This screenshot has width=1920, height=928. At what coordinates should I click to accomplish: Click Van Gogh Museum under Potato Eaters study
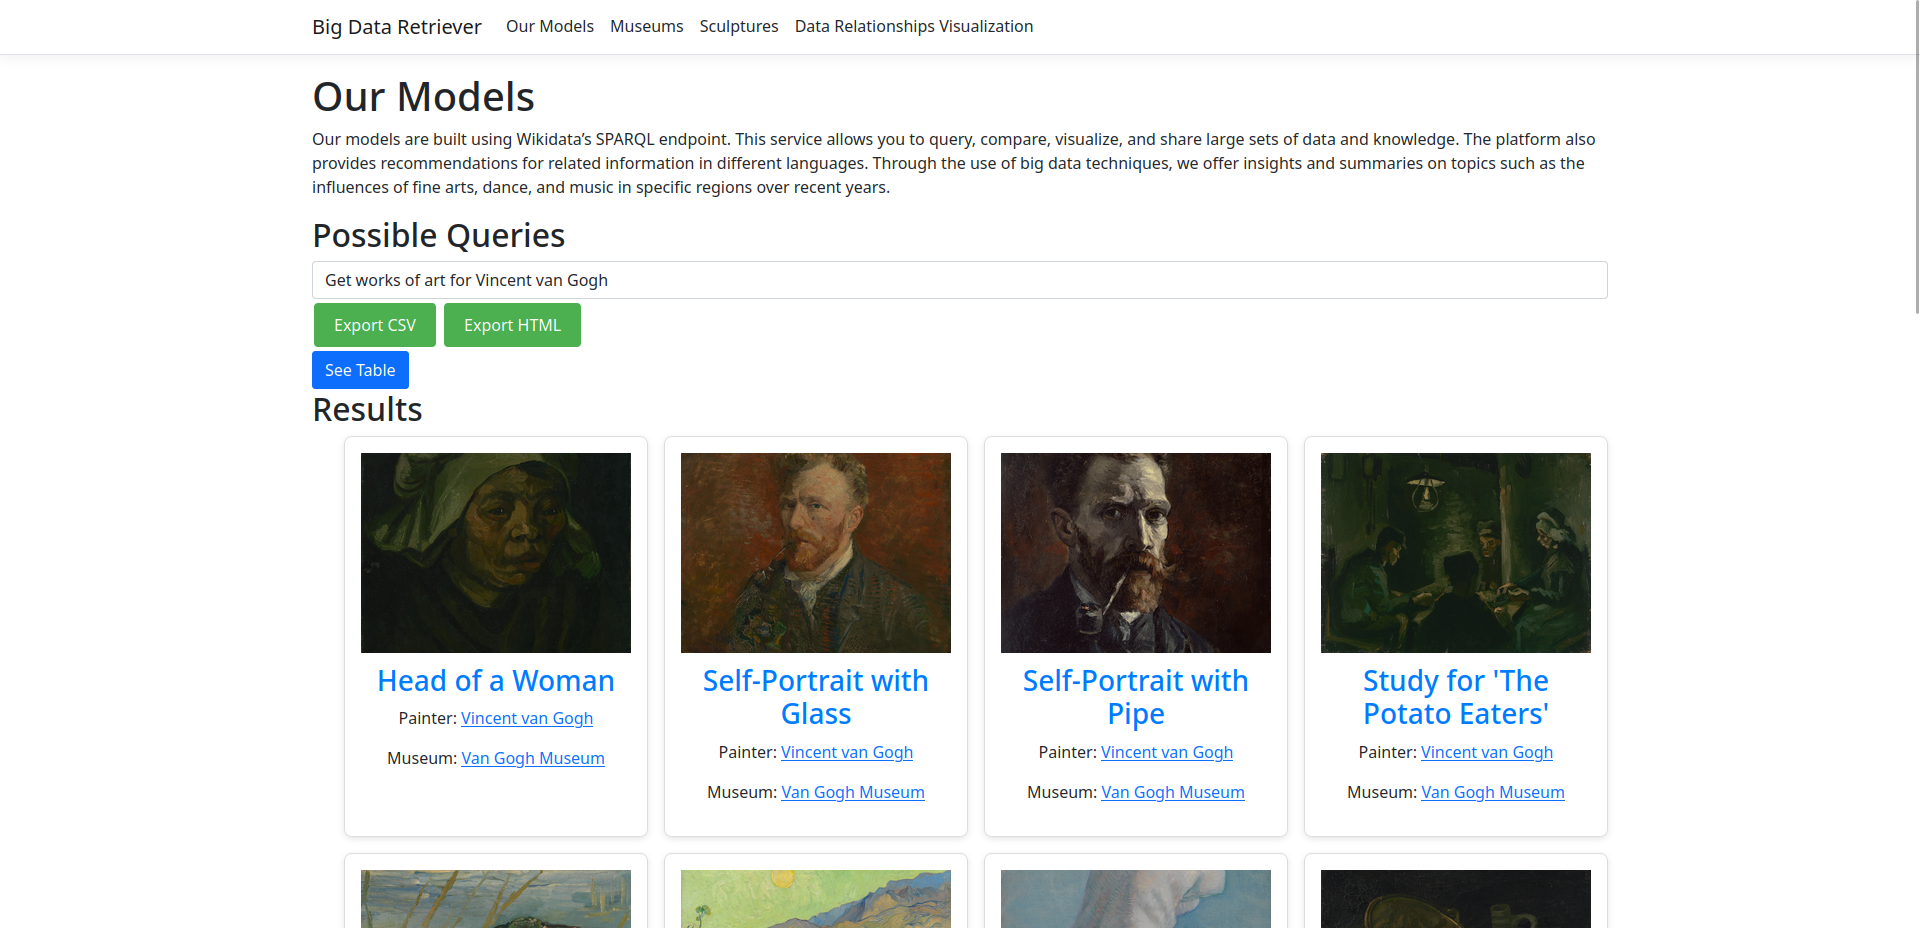click(x=1492, y=792)
